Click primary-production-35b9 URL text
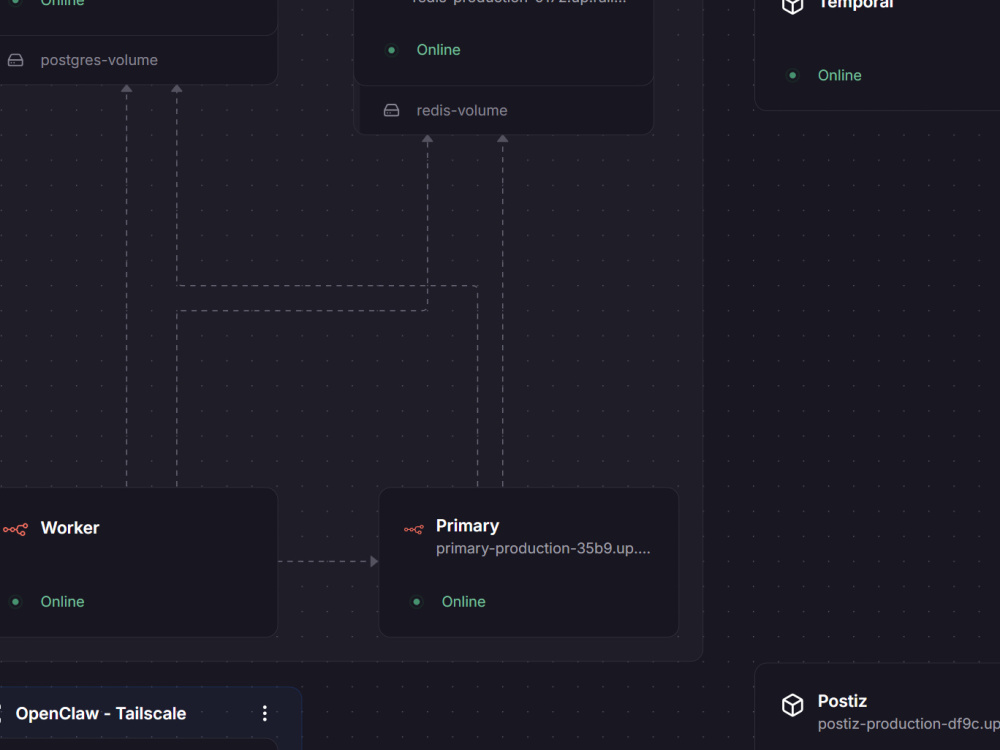This screenshot has width=1000, height=750. (x=543, y=548)
